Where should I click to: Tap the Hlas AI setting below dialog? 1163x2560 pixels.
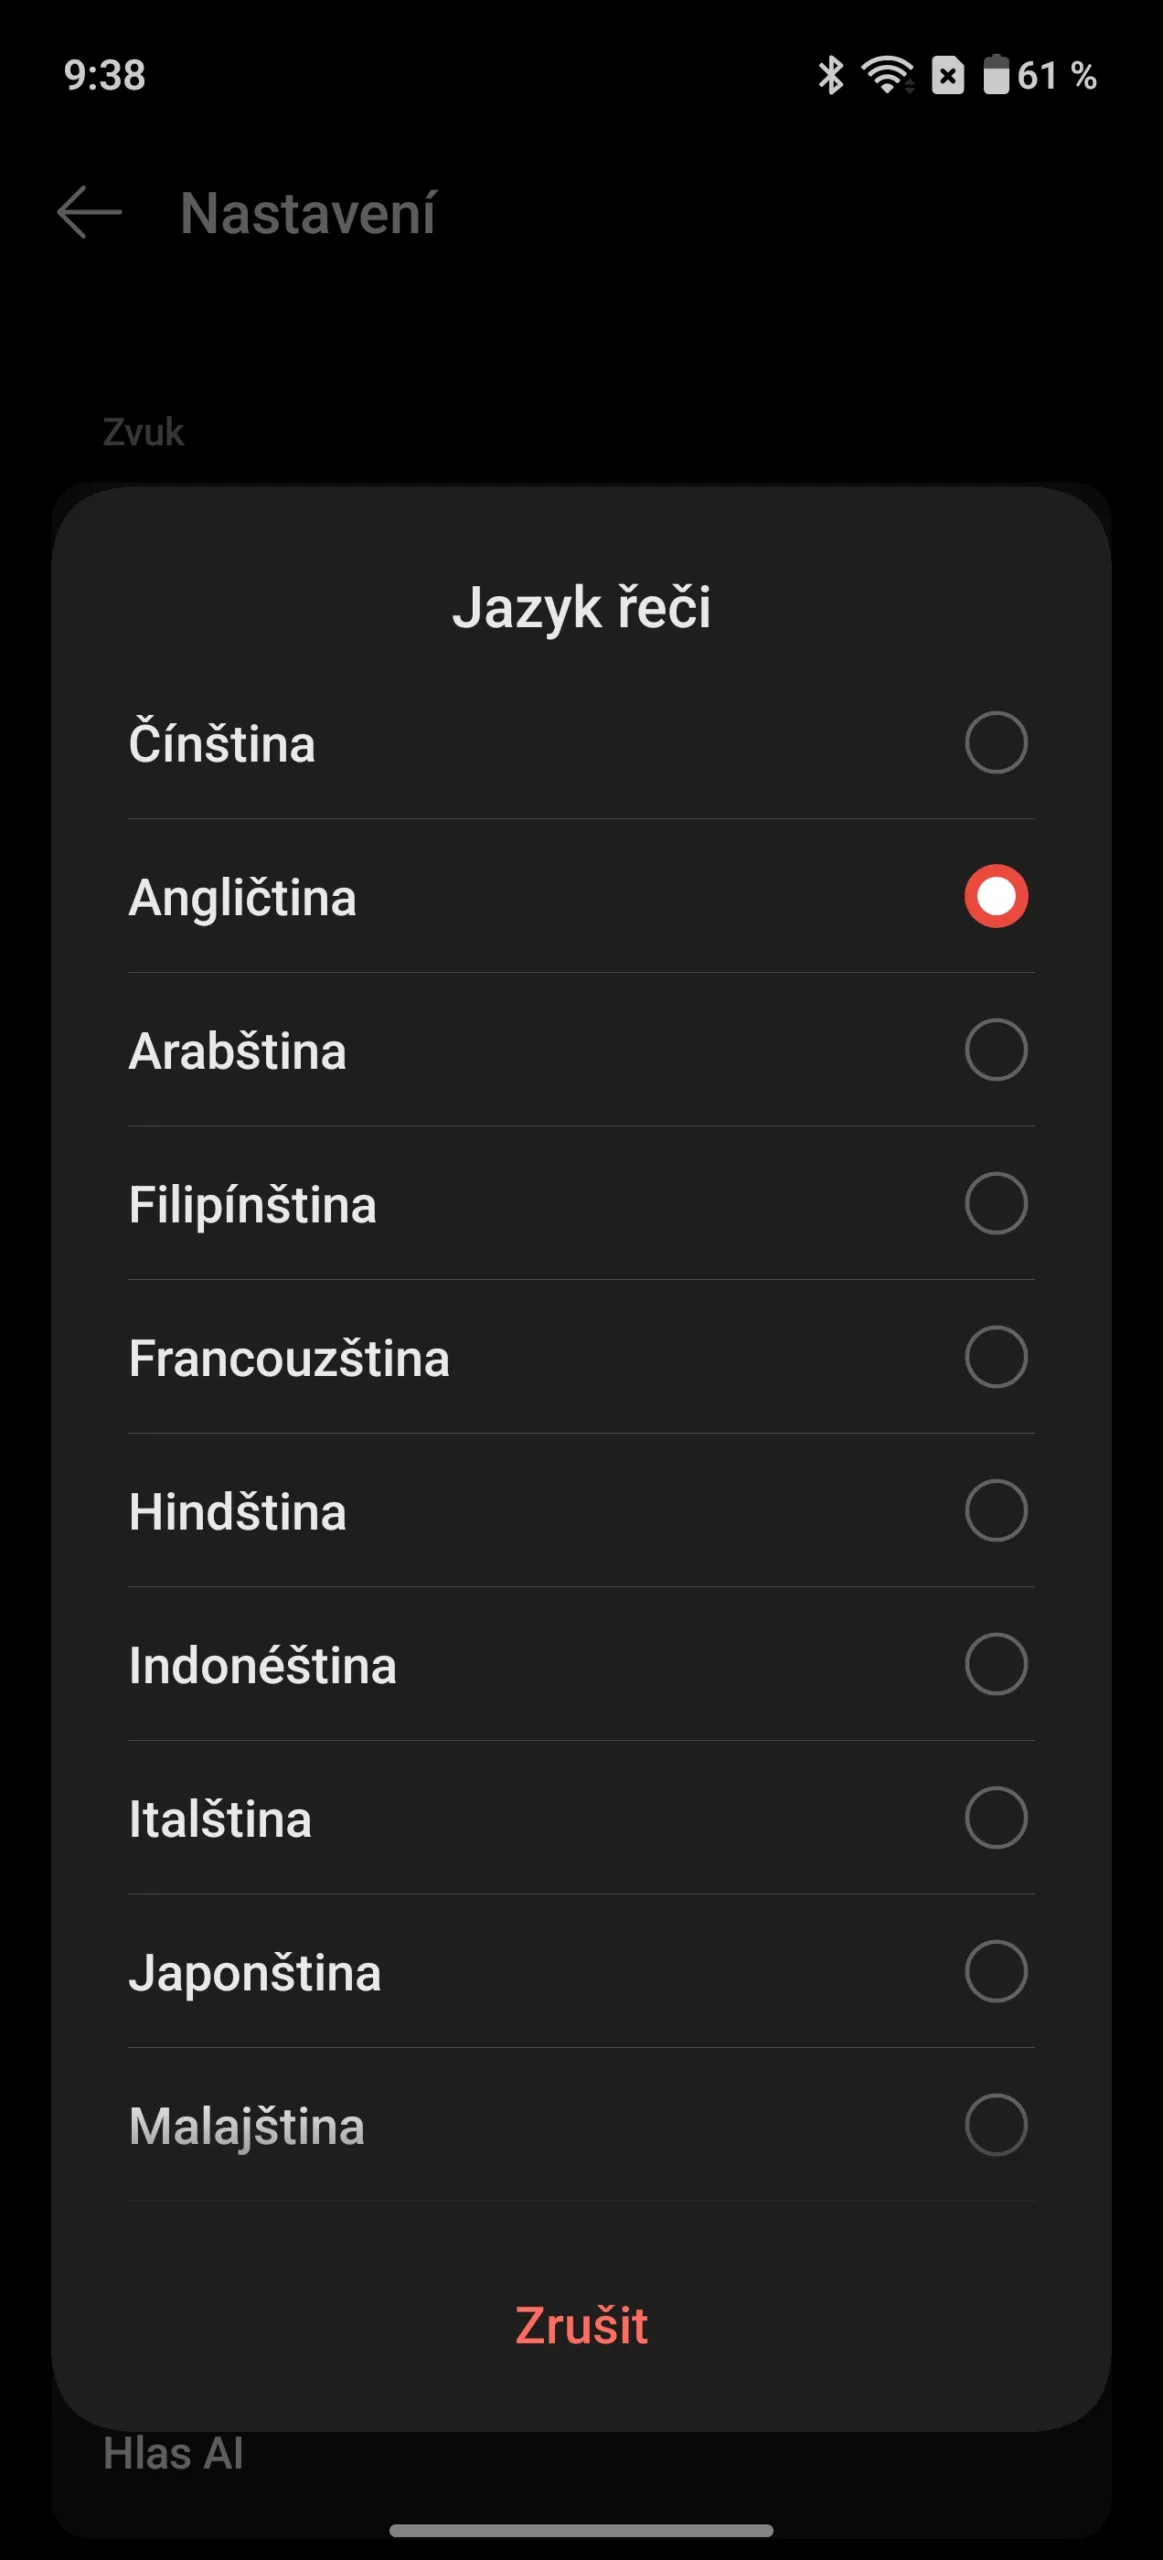pos(173,2454)
